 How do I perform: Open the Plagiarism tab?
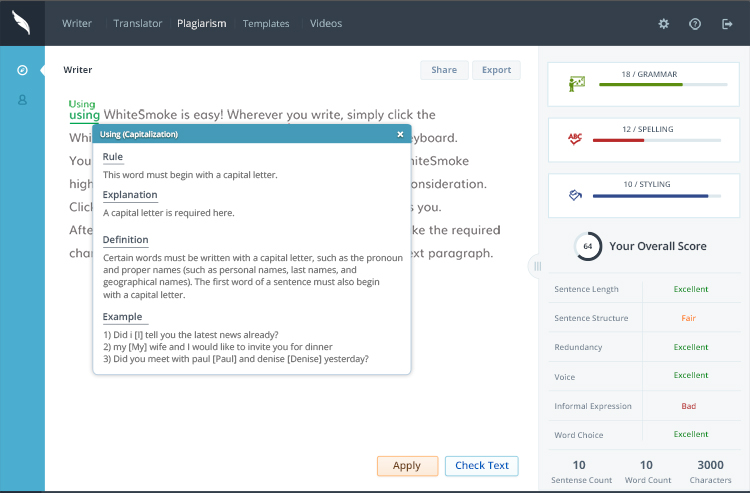[x=201, y=23]
